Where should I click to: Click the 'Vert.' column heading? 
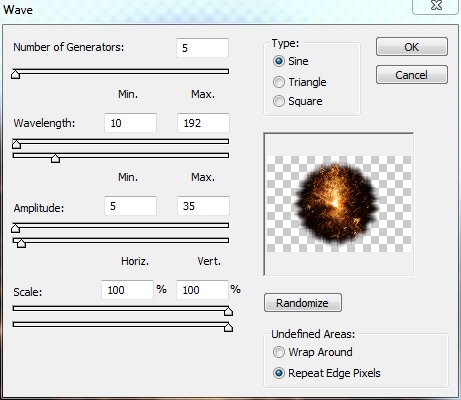(209, 261)
